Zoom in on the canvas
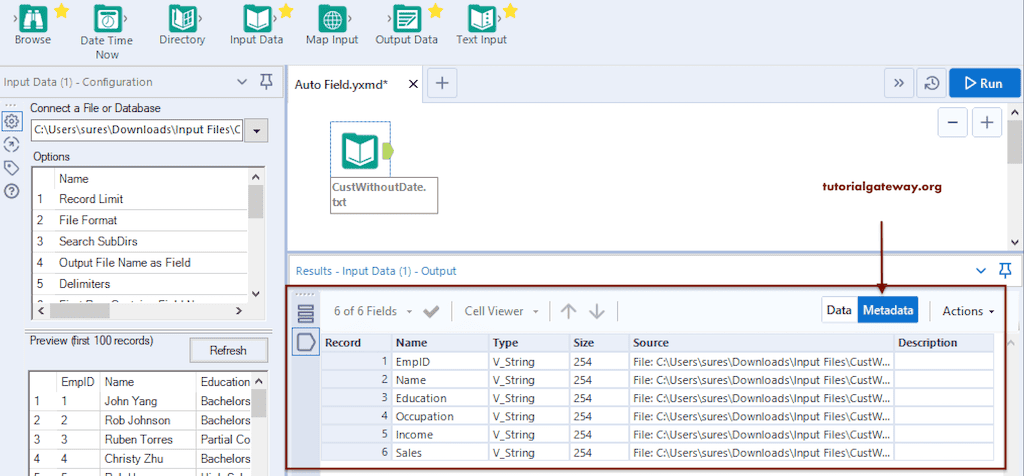Viewport: 1024px width, 476px height. pos(987,122)
